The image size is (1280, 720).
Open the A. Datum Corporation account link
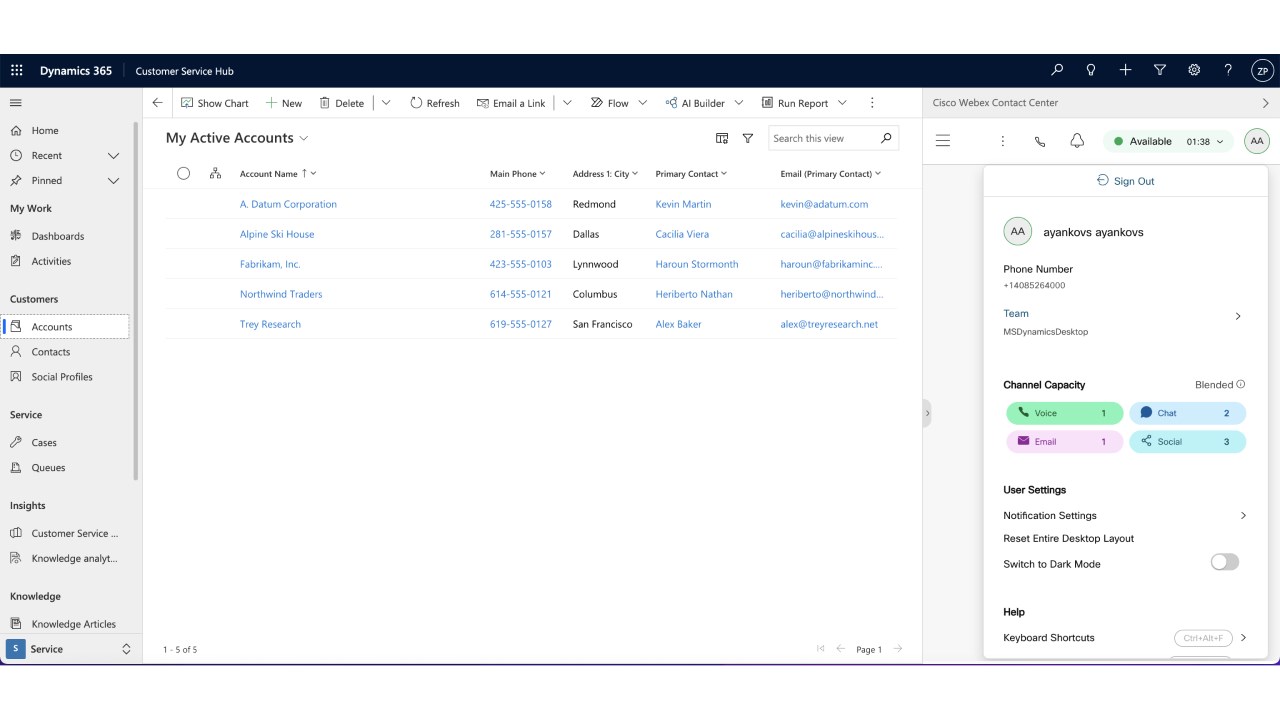(x=288, y=204)
